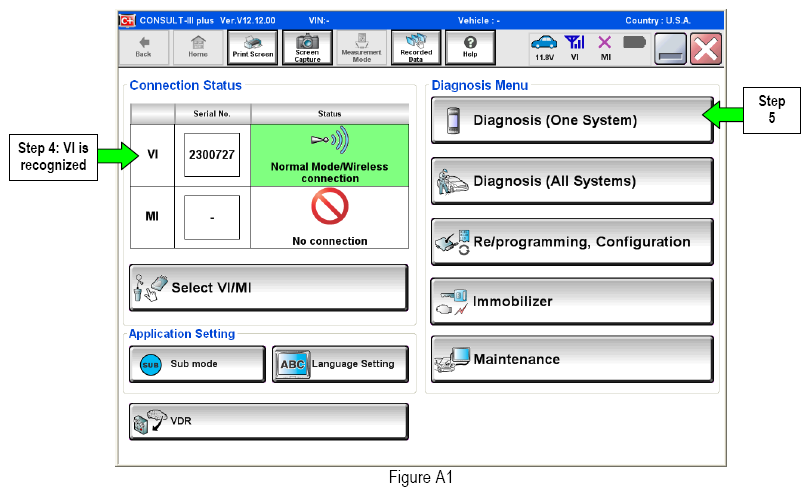810x496 pixels.
Task: Click the 'Vehicle : -' title bar text
Action: click(478, 21)
